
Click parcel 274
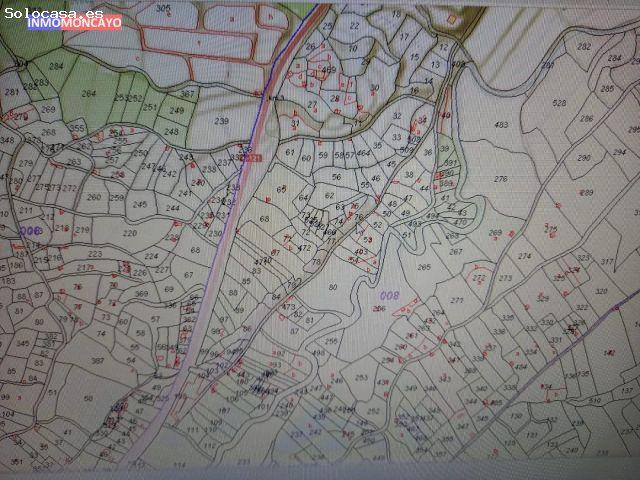[x=524, y=256]
